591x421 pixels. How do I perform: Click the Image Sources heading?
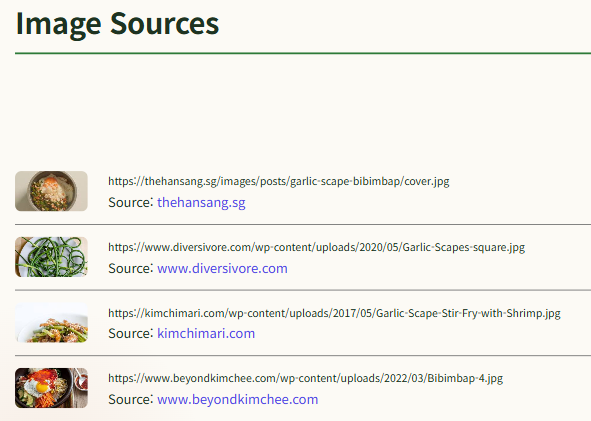(x=117, y=24)
